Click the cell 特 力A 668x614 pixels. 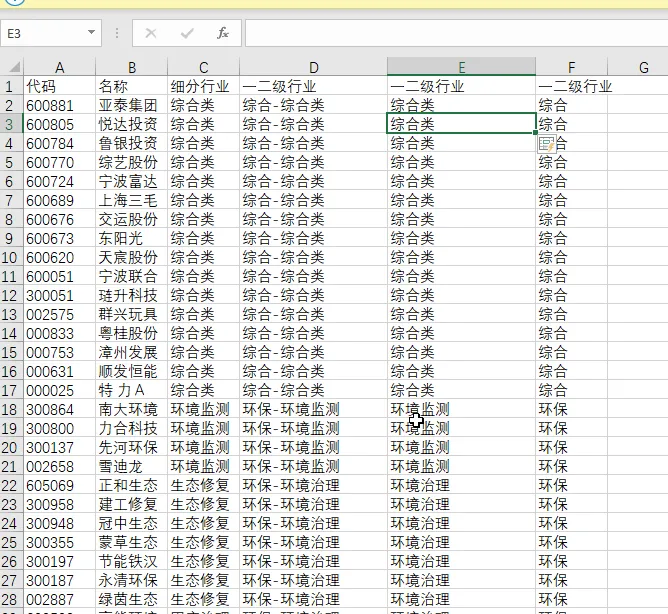132,390
